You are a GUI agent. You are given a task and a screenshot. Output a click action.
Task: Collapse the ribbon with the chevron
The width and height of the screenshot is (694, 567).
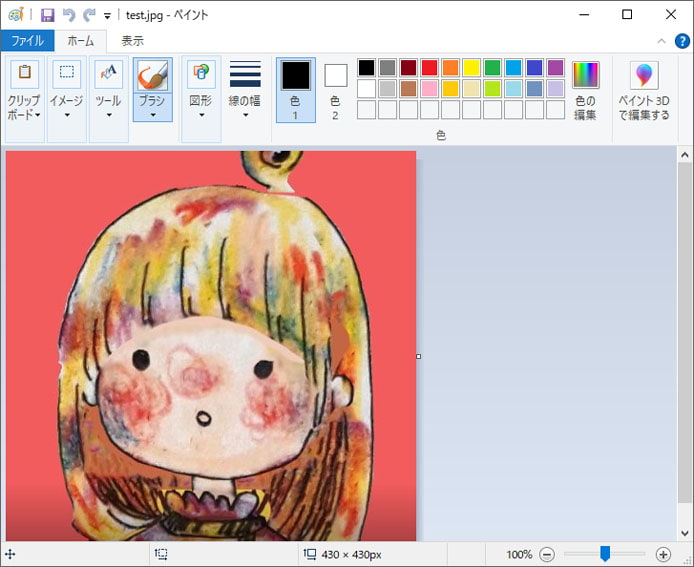661,41
